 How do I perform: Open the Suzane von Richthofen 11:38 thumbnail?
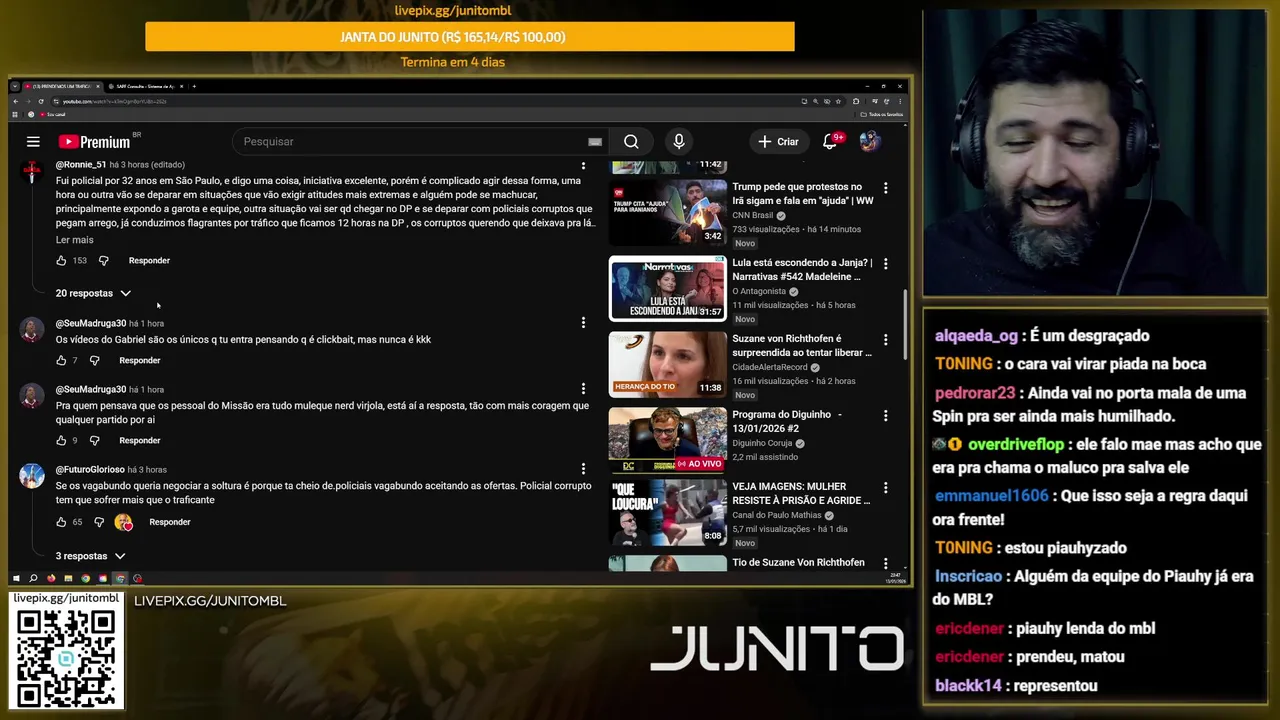tap(668, 364)
